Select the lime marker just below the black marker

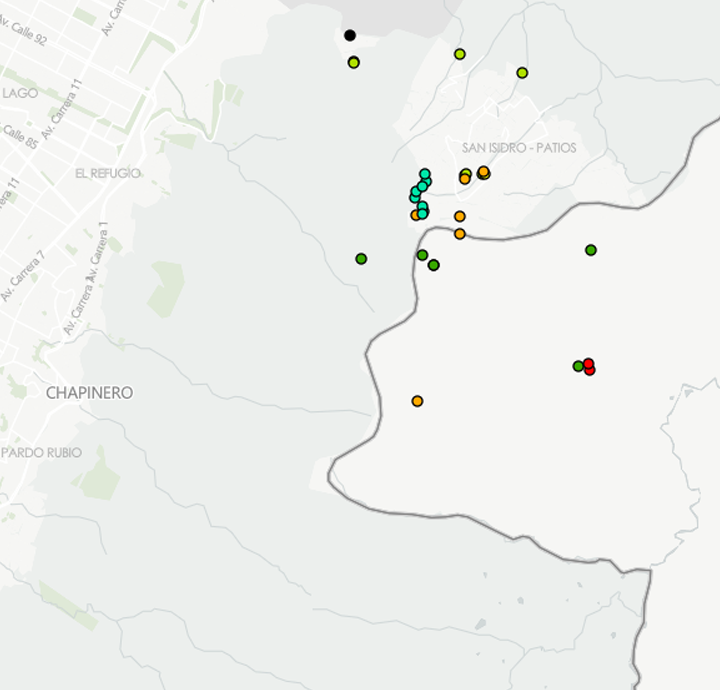point(354,63)
